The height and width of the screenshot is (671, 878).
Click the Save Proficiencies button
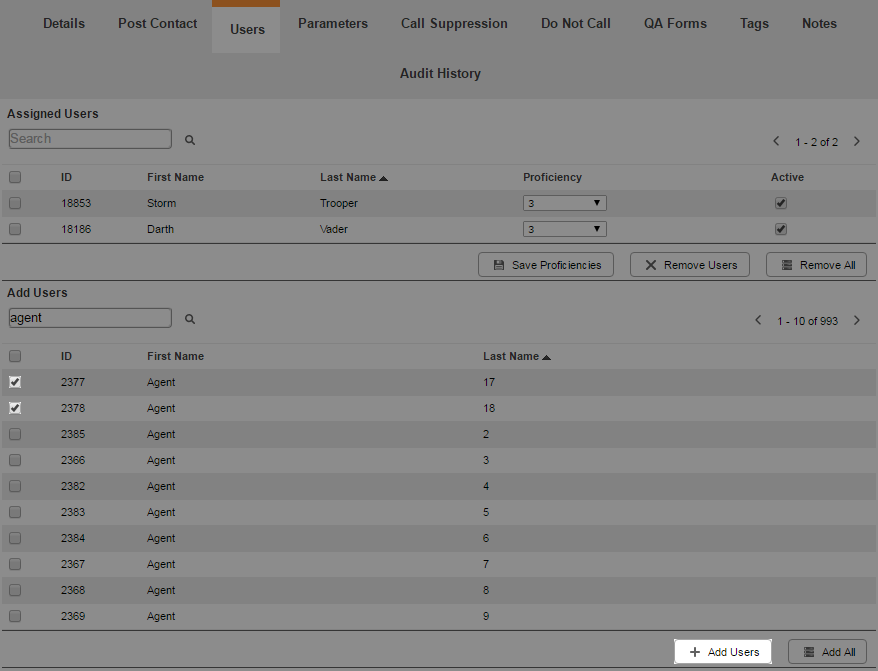tap(546, 265)
